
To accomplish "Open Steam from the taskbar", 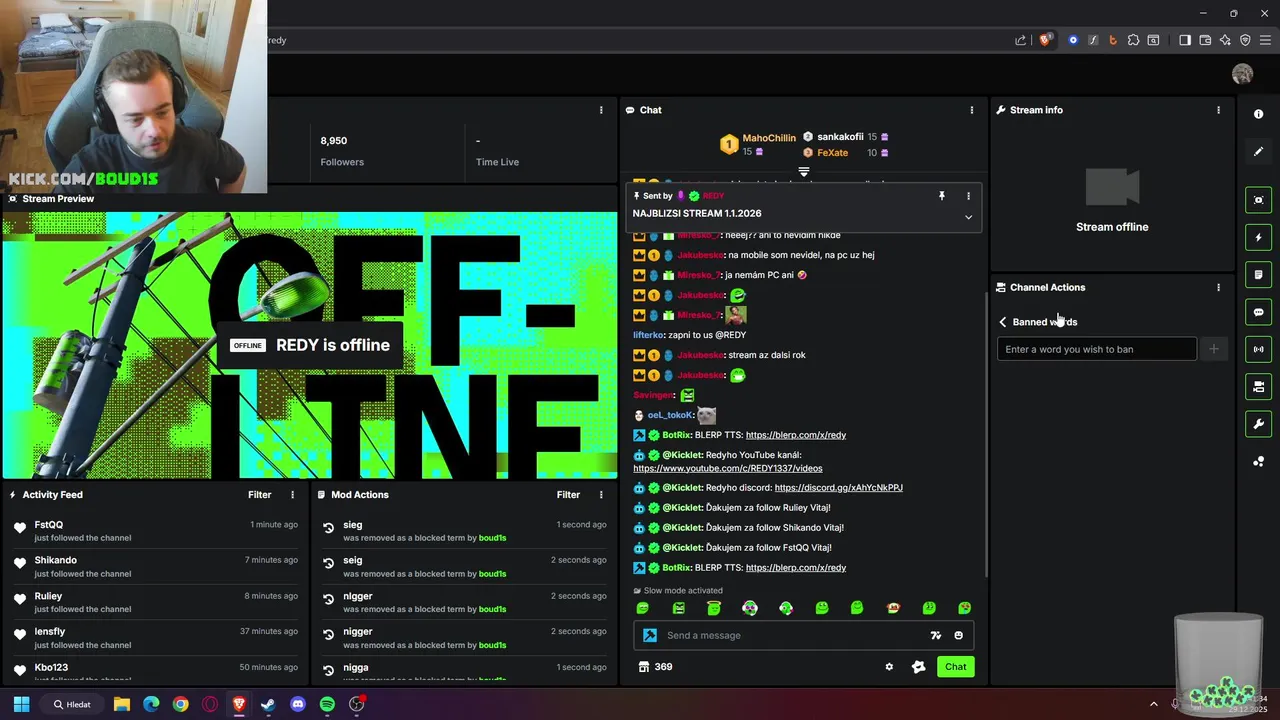I will 268,704.
